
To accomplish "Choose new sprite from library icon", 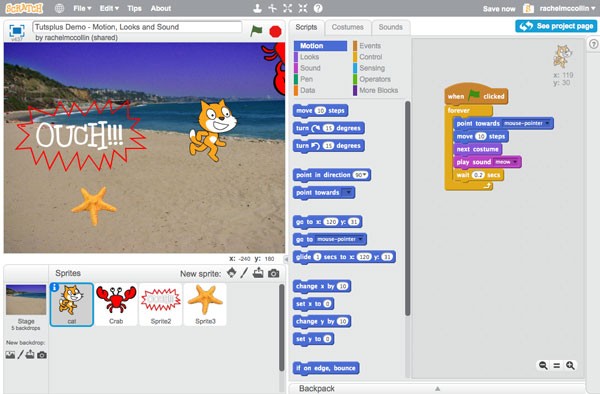I will [232, 273].
